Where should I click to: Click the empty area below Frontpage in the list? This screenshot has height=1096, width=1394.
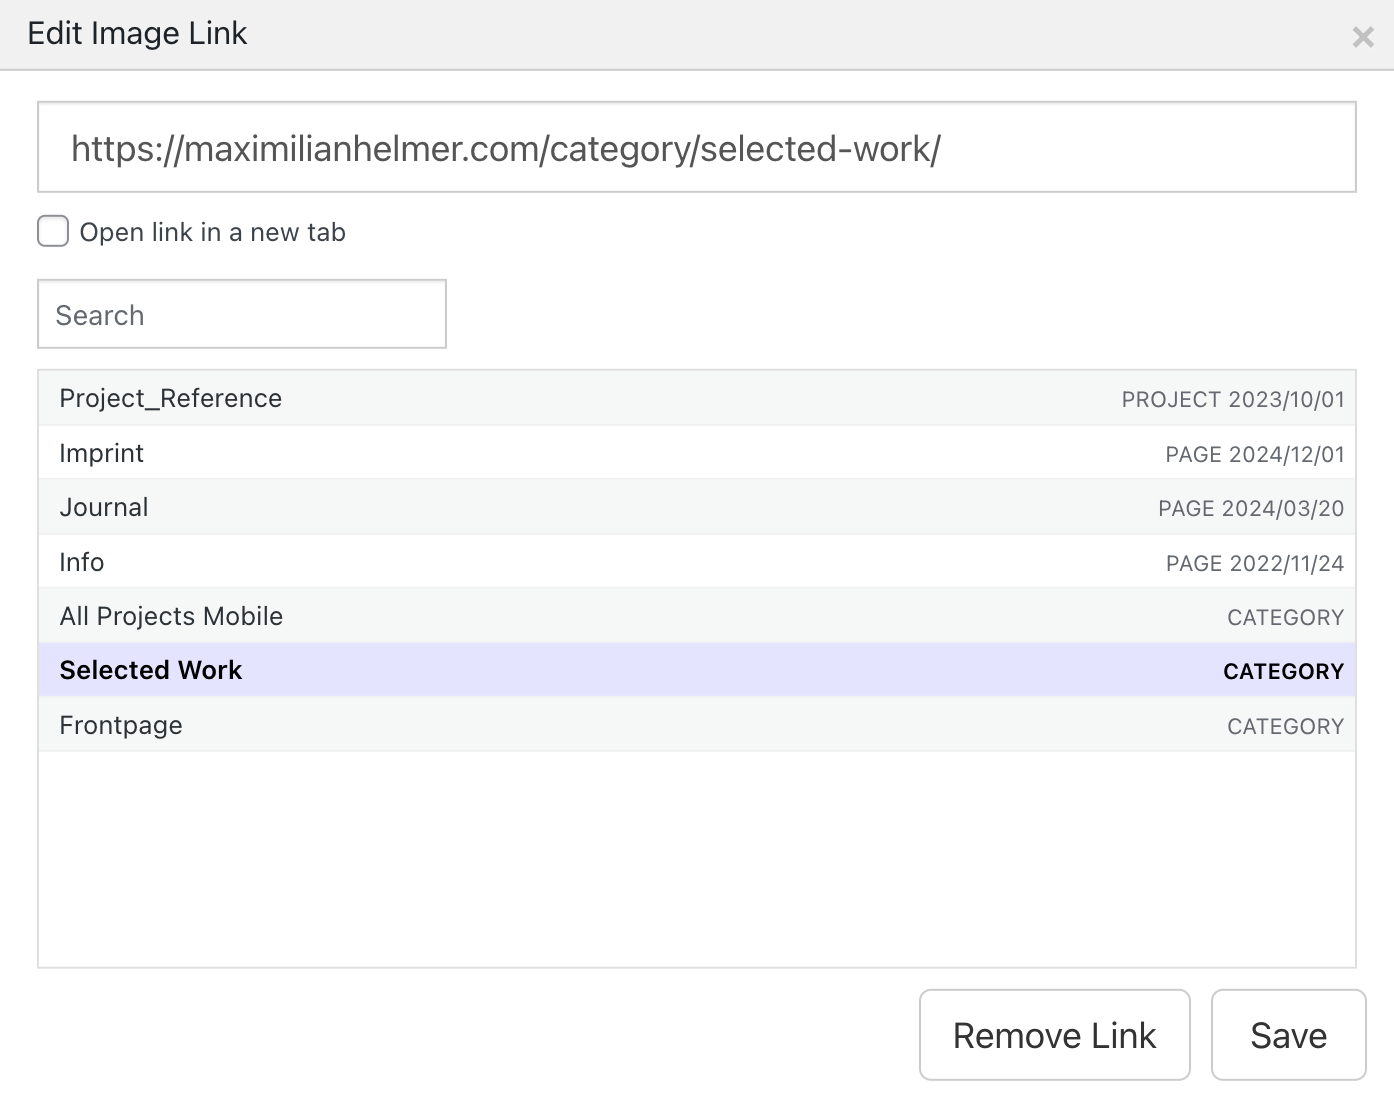[696, 858]
